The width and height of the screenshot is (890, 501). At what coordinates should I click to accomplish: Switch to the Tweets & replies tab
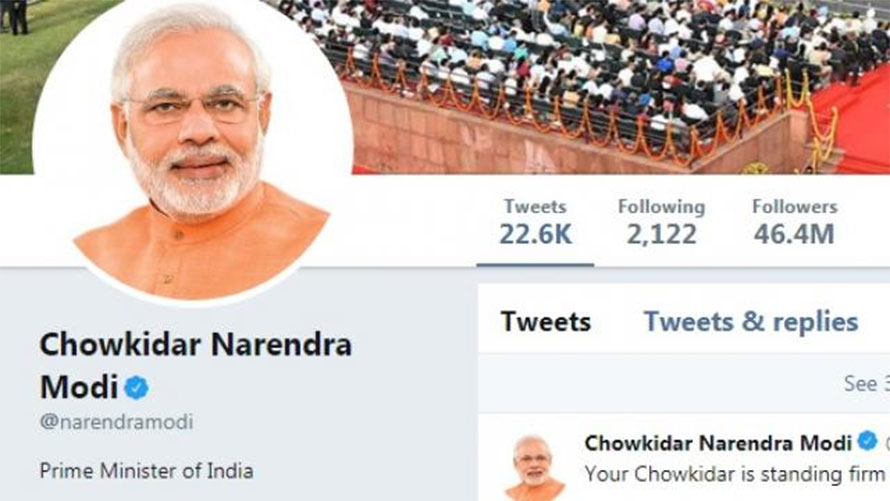pyautogui.click(x=750, y=322)
